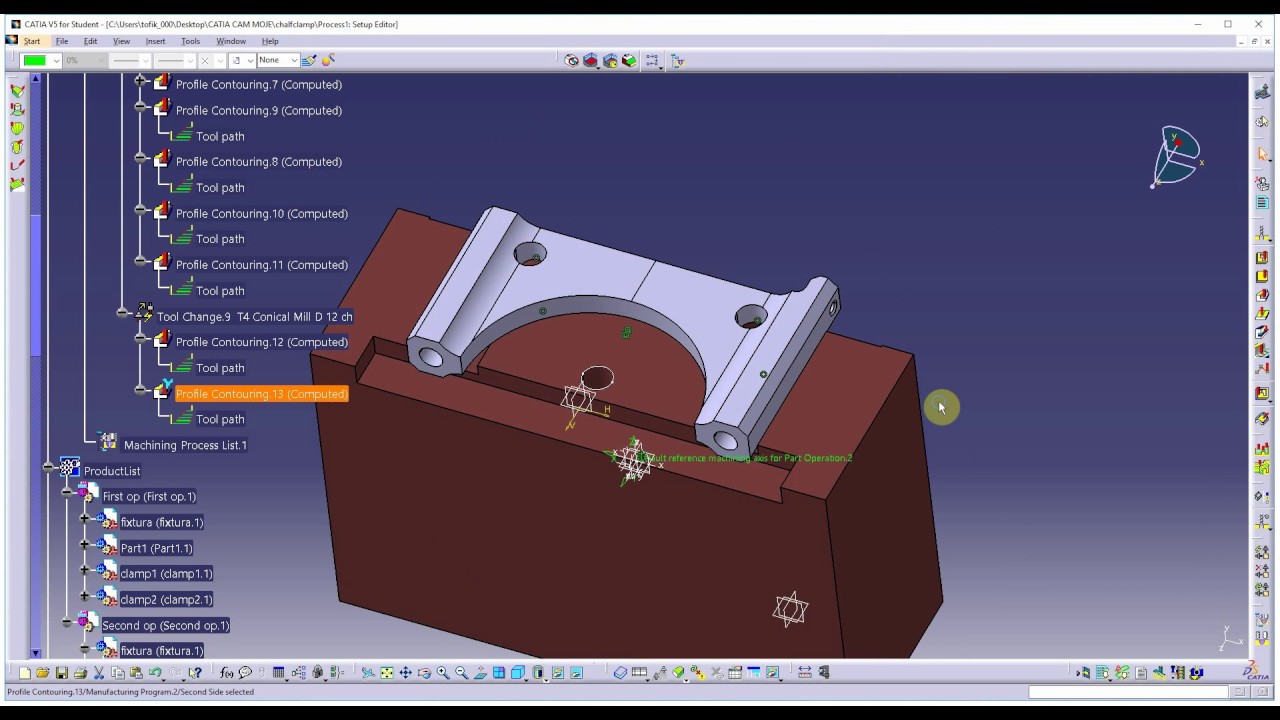Viewport: 1280px width, 720px height.
Task: Open the File menu
Action: point(62,41)
